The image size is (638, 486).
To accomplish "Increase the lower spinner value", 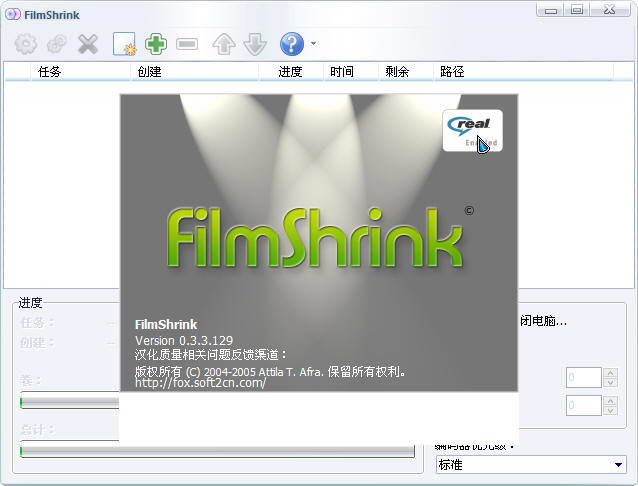I will (610, 401).
